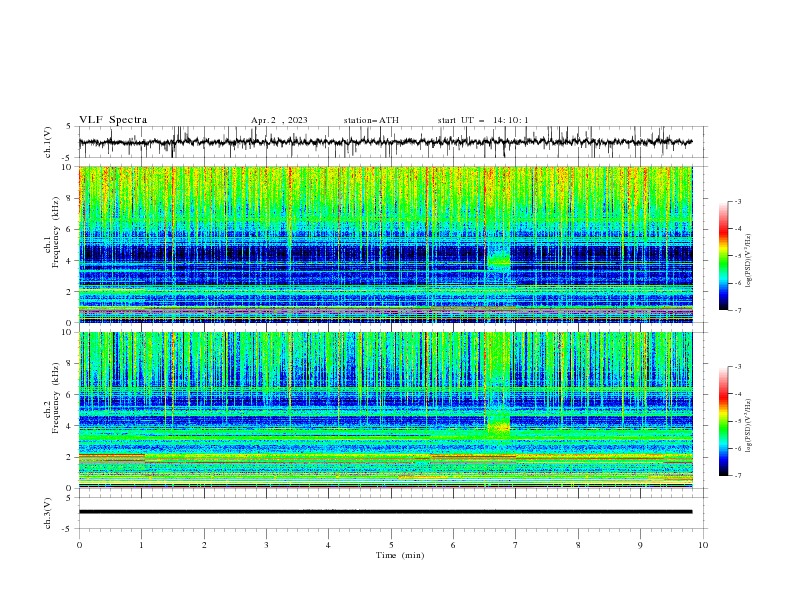Click the ch.3 flat black trace

[385, 512]
